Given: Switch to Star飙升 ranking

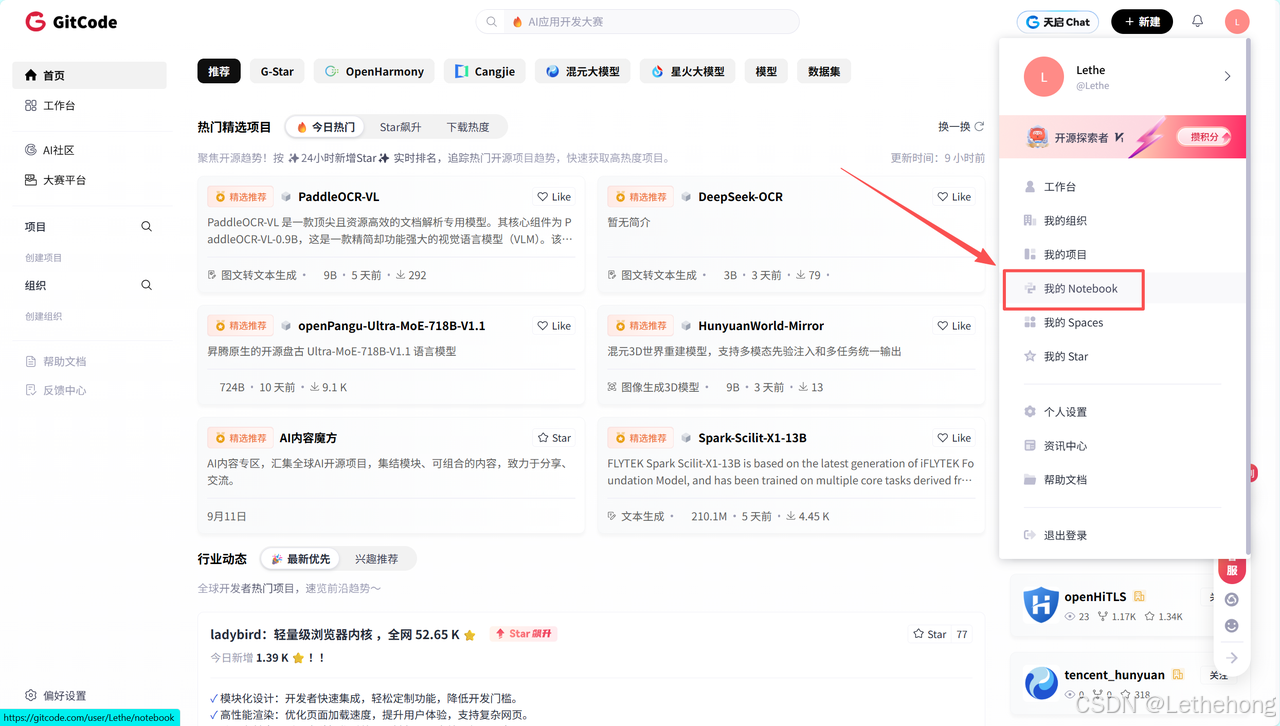Looking at the screenshot, I should click(x=400, y=127).
